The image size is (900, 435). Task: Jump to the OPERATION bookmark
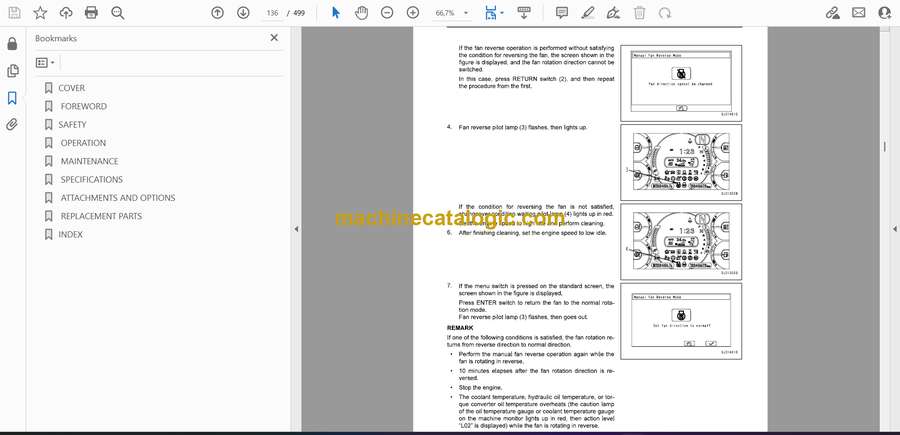(x=83, y=143)
